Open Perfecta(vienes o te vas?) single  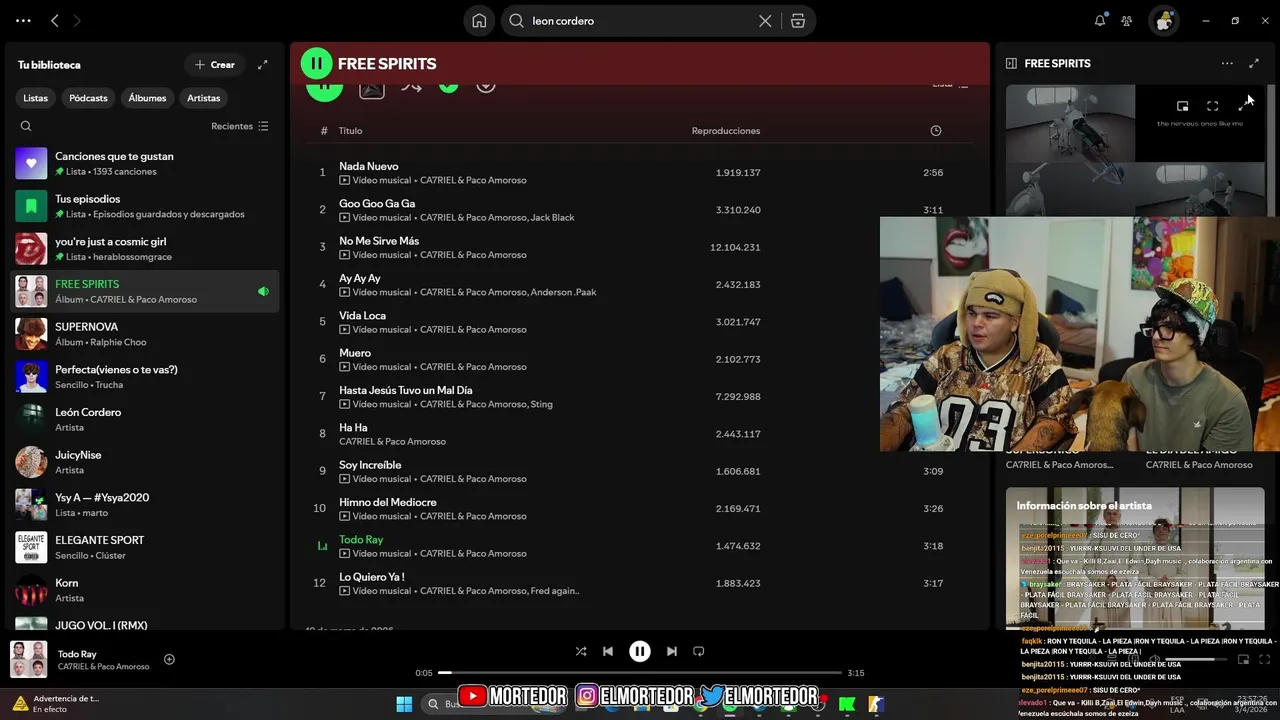pos(145,377)
